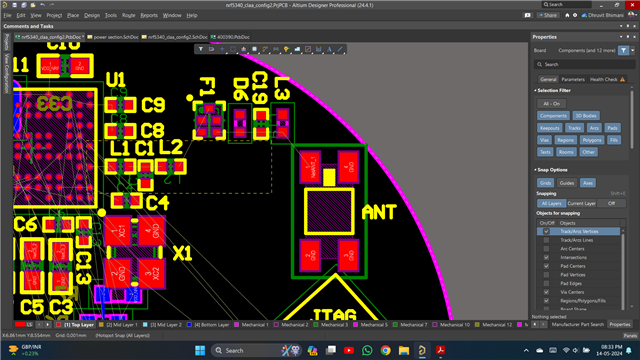
Task: Choose the Place Line tool in active bar
Action: point(340,49)
